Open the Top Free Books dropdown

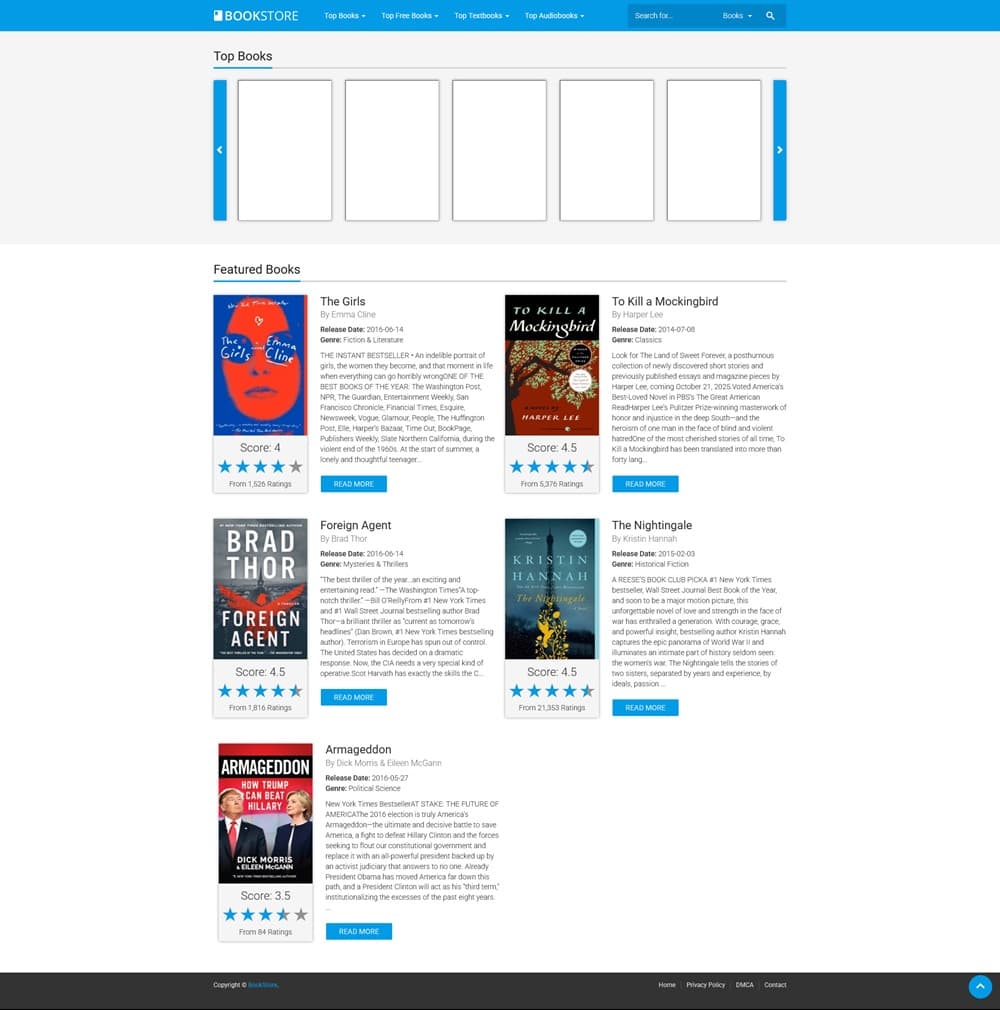(409, 16)
